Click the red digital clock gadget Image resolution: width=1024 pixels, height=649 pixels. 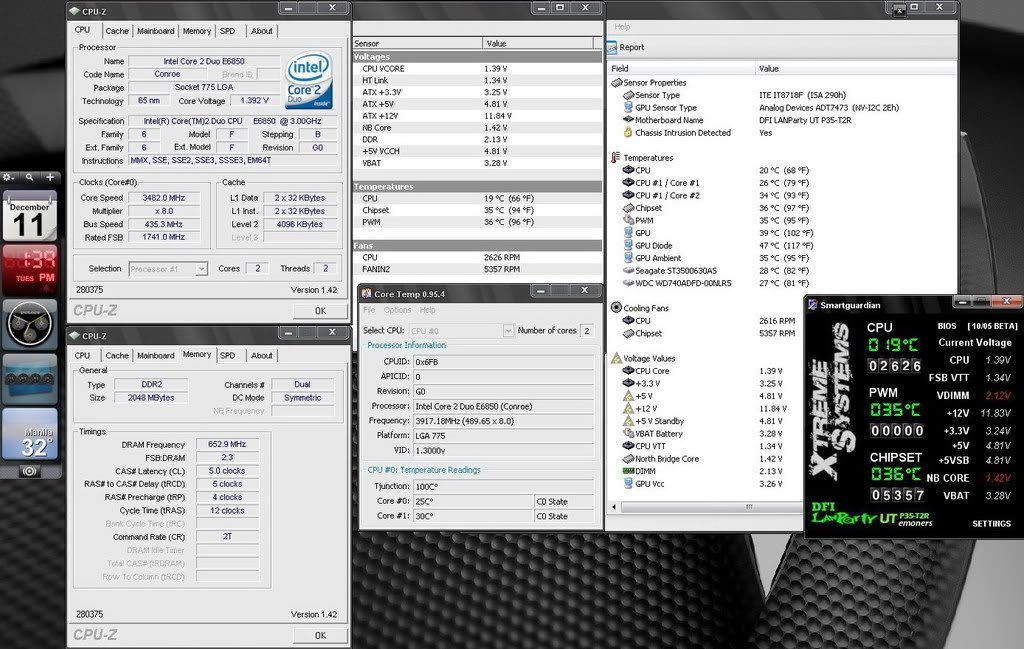tap(29, 268)
